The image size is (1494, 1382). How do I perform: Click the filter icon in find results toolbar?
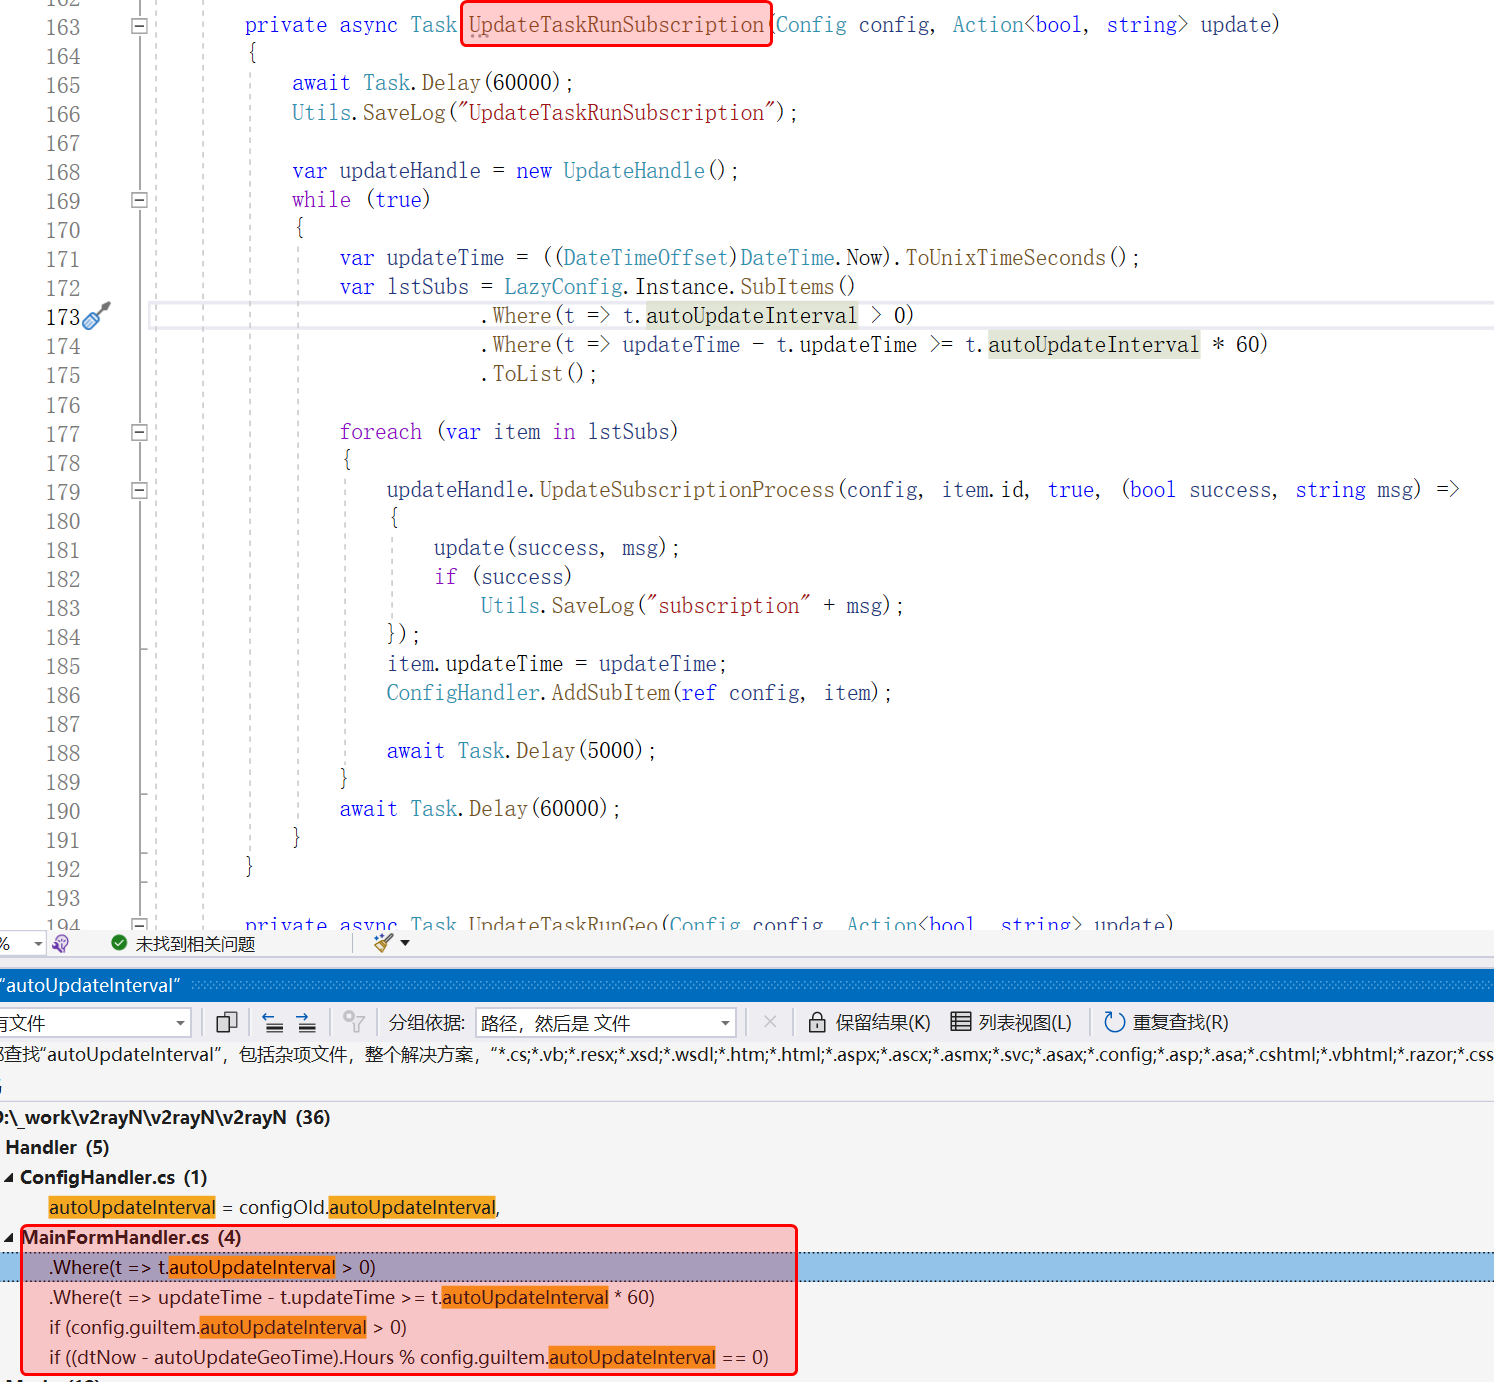click(x=353, y=1022)
